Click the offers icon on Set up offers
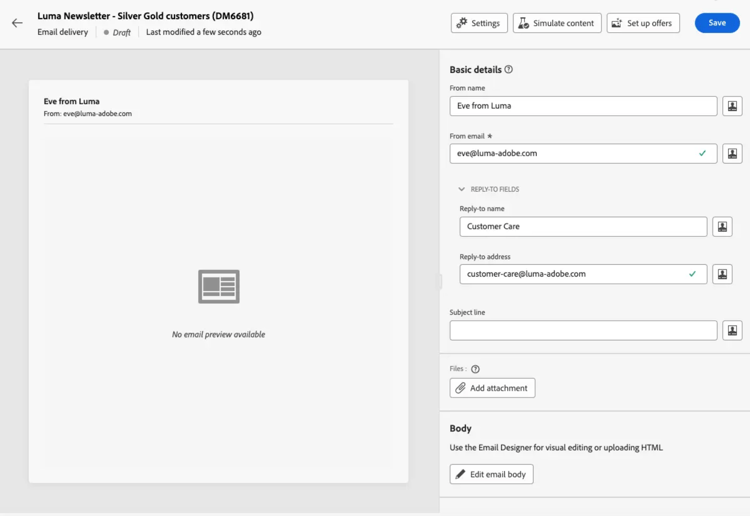The width and height of the screenshot is (750, 516). (617, 23)
